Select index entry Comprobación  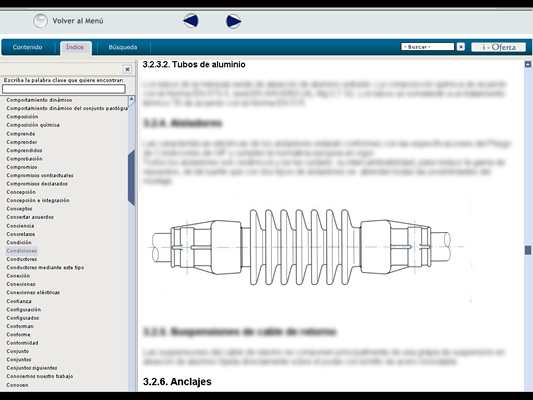coord(24,159)
